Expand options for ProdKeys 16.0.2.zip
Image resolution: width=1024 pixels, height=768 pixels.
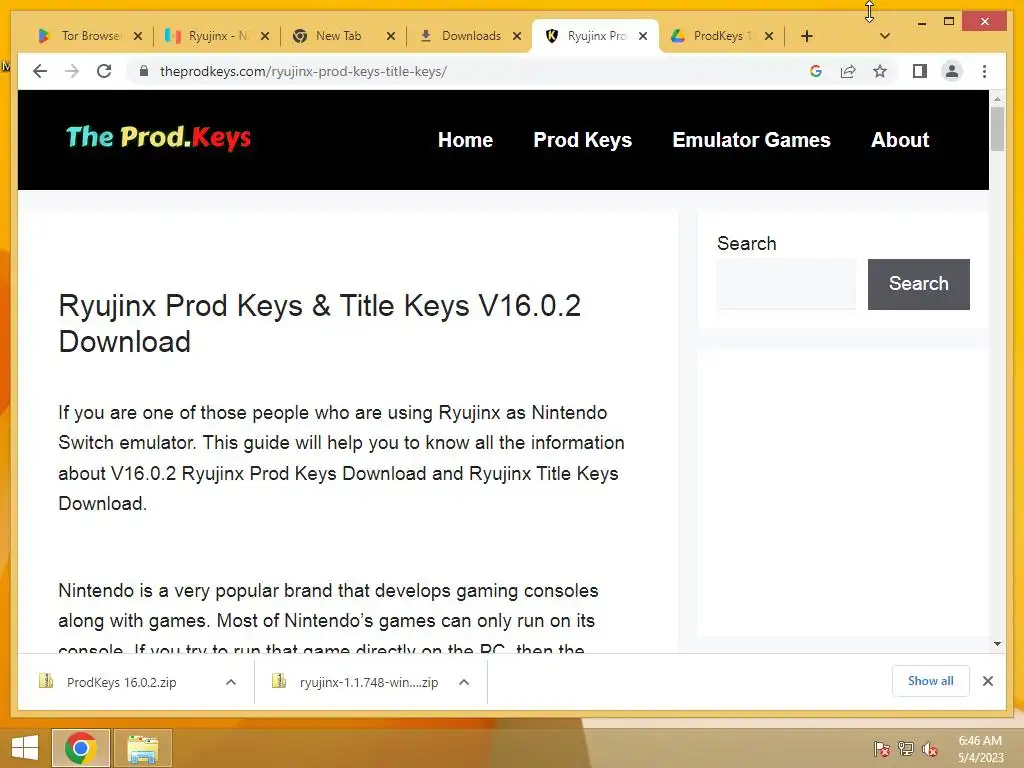click(x=231, y=682)
